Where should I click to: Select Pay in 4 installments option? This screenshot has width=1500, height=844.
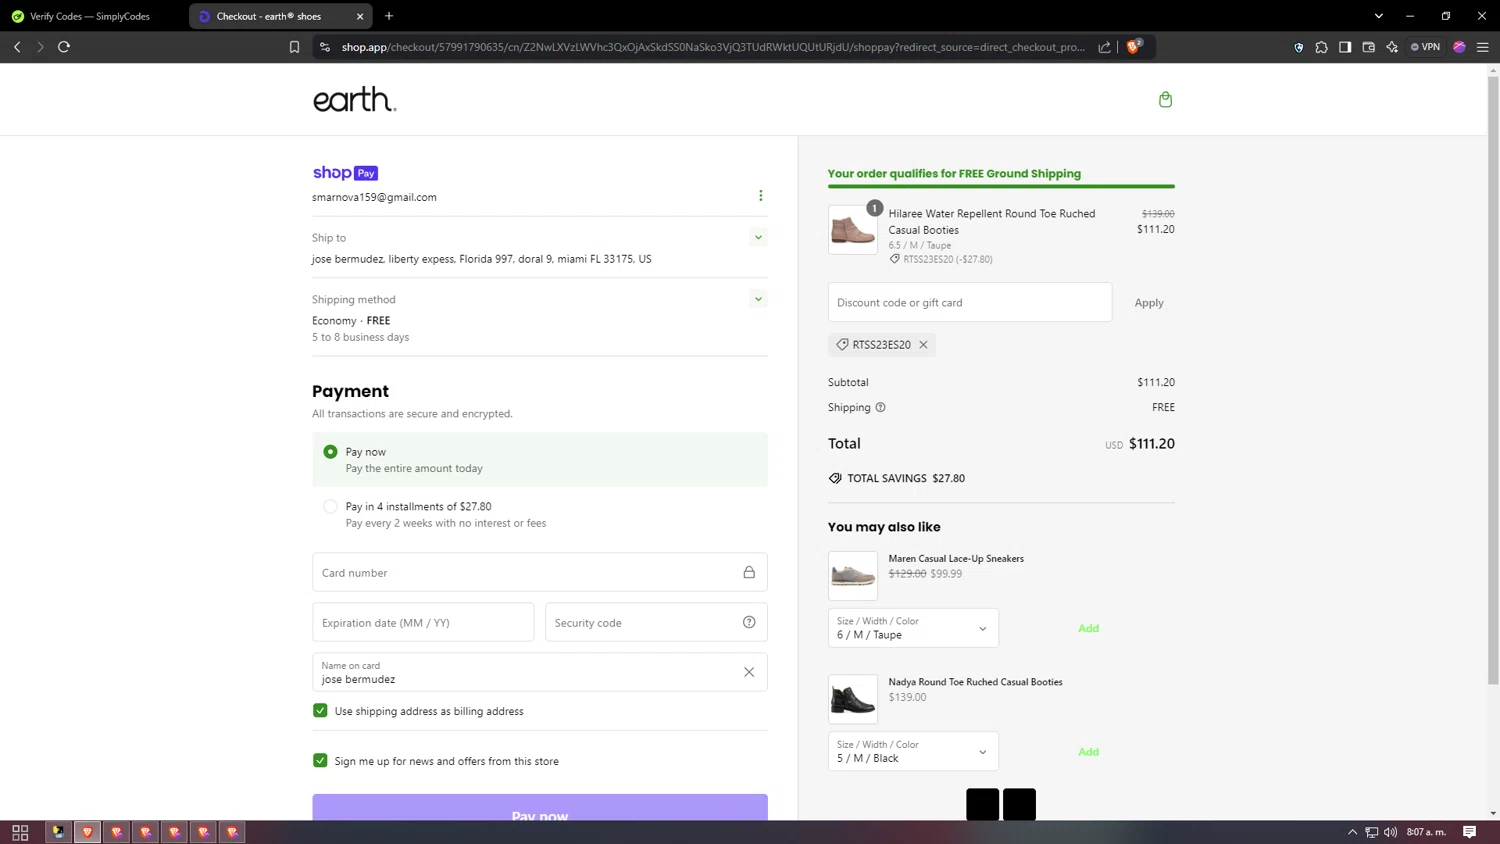pos(330,507)
